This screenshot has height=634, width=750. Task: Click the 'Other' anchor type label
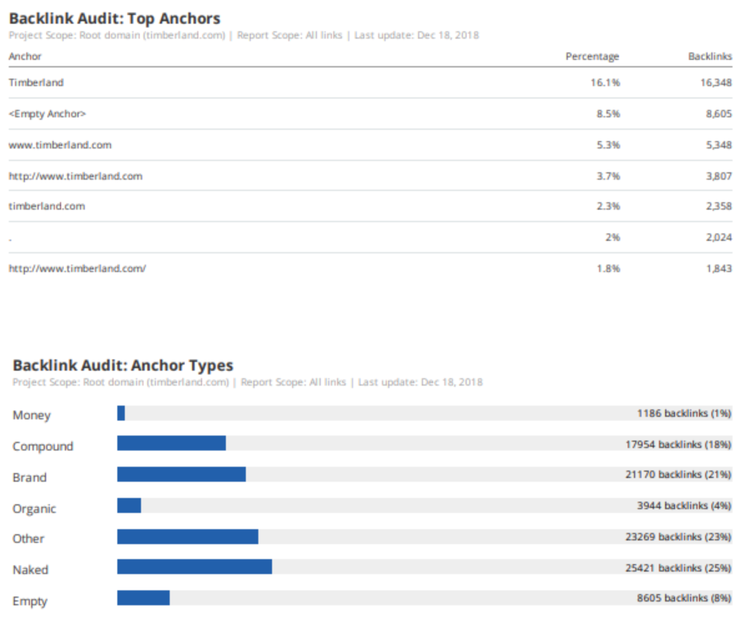point(28,539)
